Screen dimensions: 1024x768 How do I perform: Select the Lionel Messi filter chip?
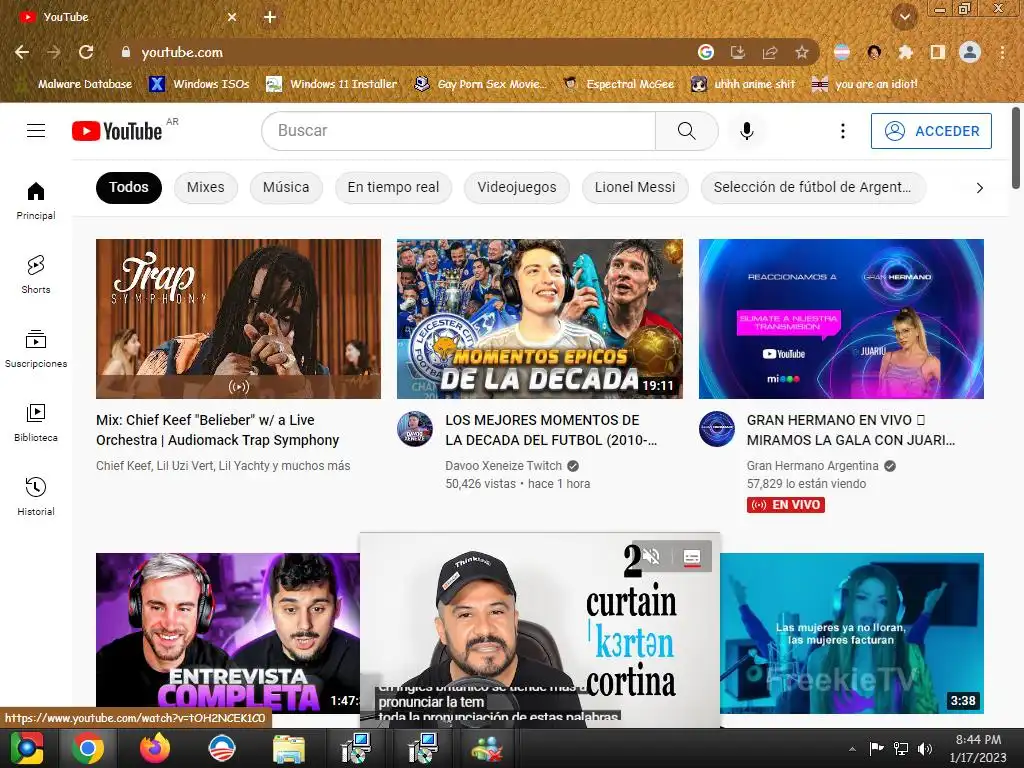point(635,187)
